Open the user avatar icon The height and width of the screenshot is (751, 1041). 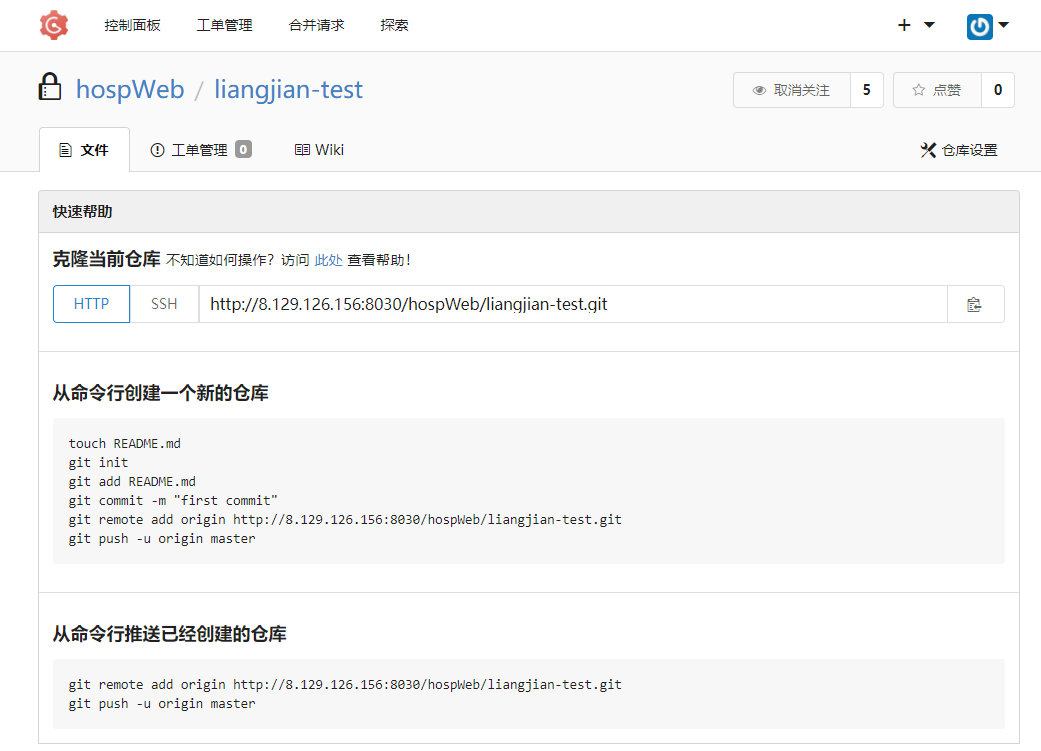[x=979, y=26]
